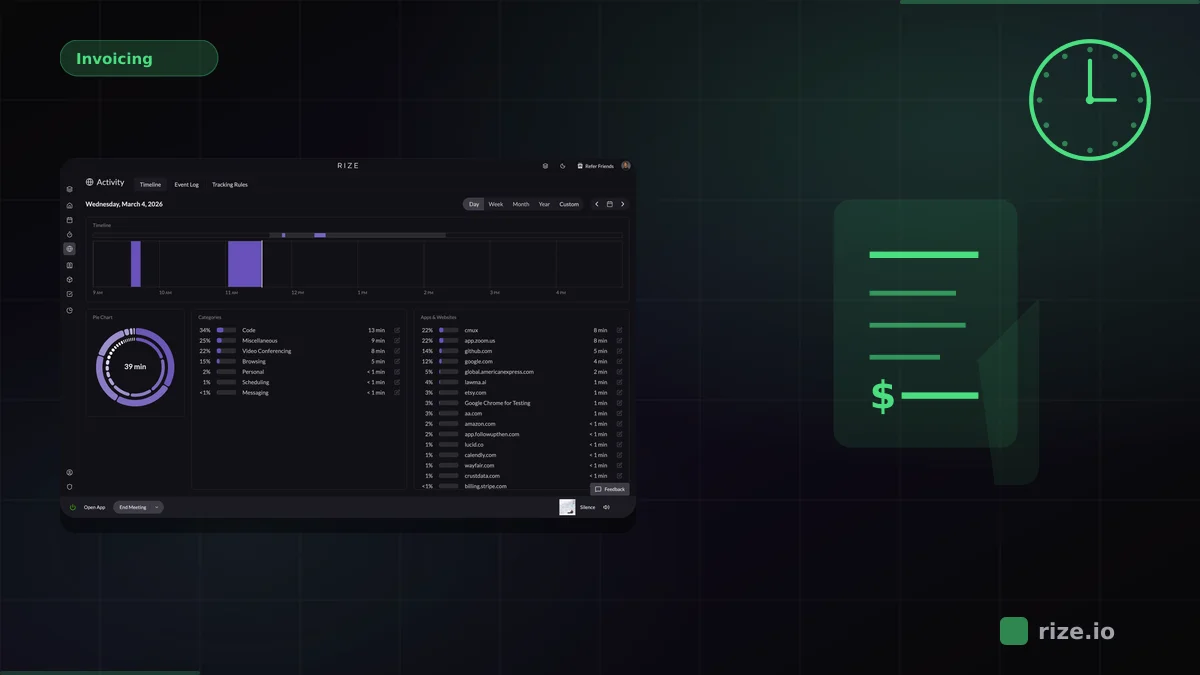Screen dimensions: 1200x675
Task: Toggle the green power tracking button
Action: click(x=72, y=507)
